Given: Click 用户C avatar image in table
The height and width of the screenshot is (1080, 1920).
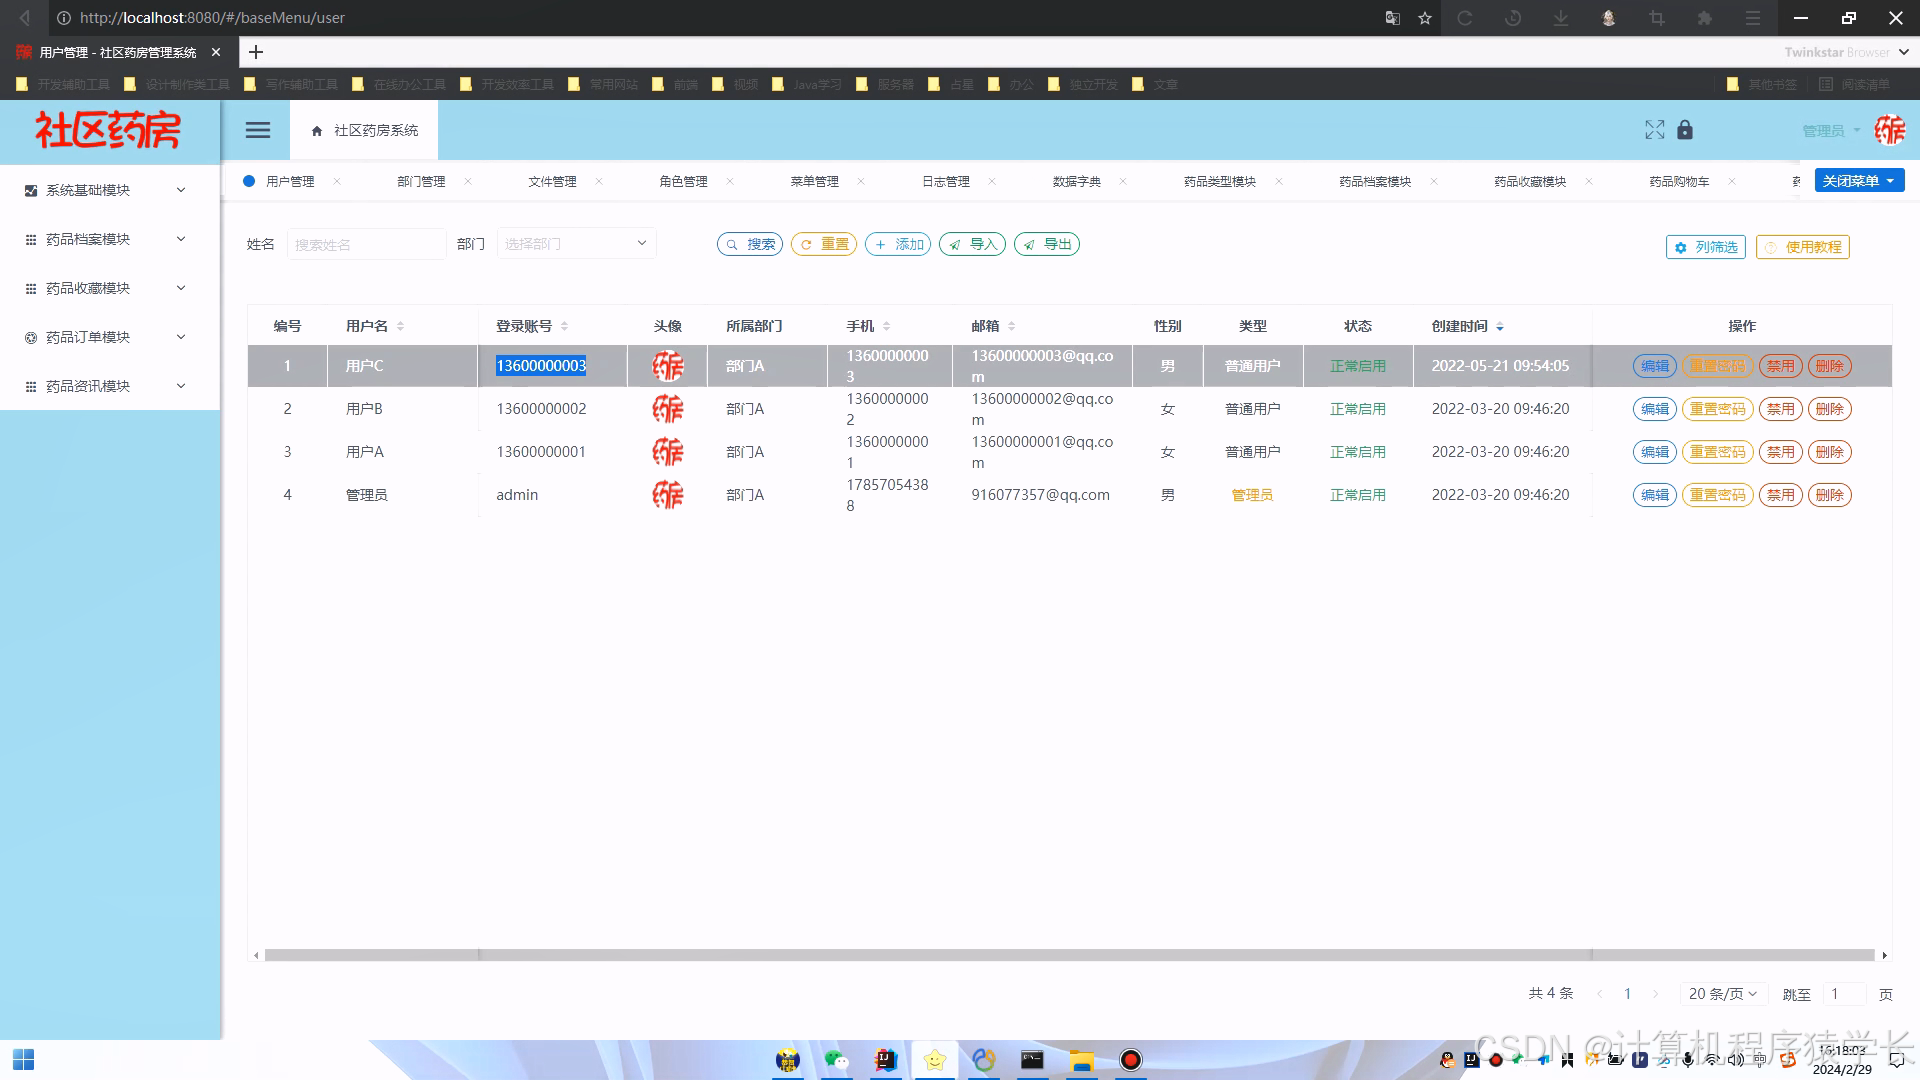Looking at the screenshot, I should [667, 366].
